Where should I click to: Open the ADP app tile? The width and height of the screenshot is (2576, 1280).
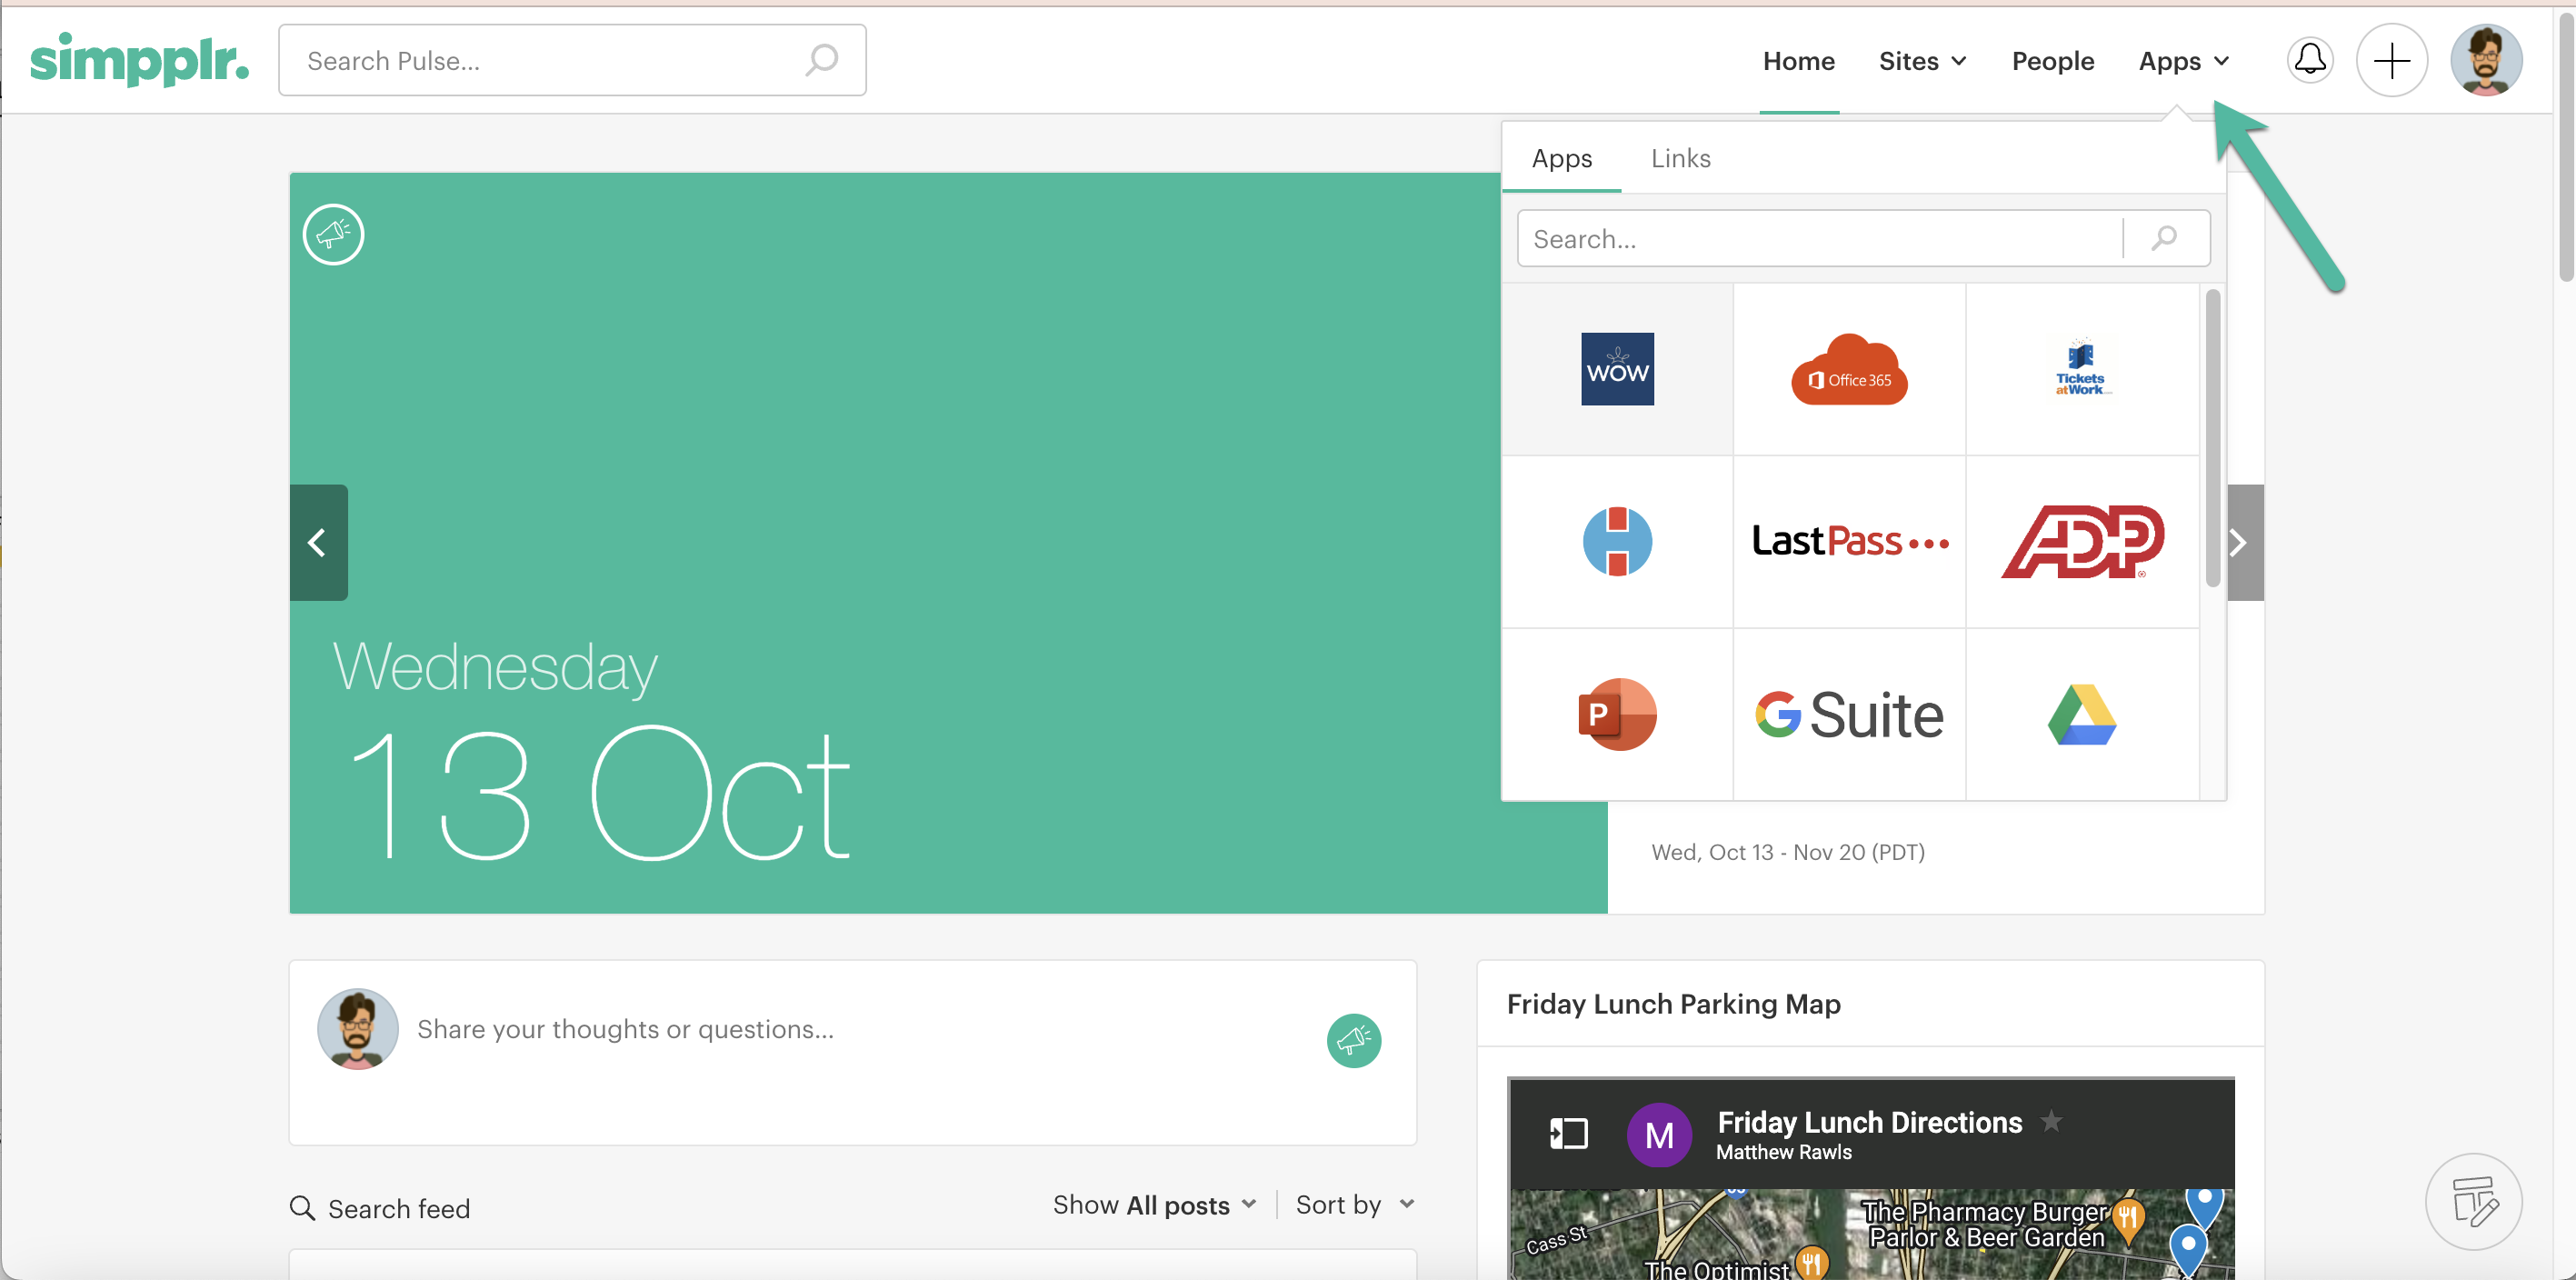[2082, 541]
